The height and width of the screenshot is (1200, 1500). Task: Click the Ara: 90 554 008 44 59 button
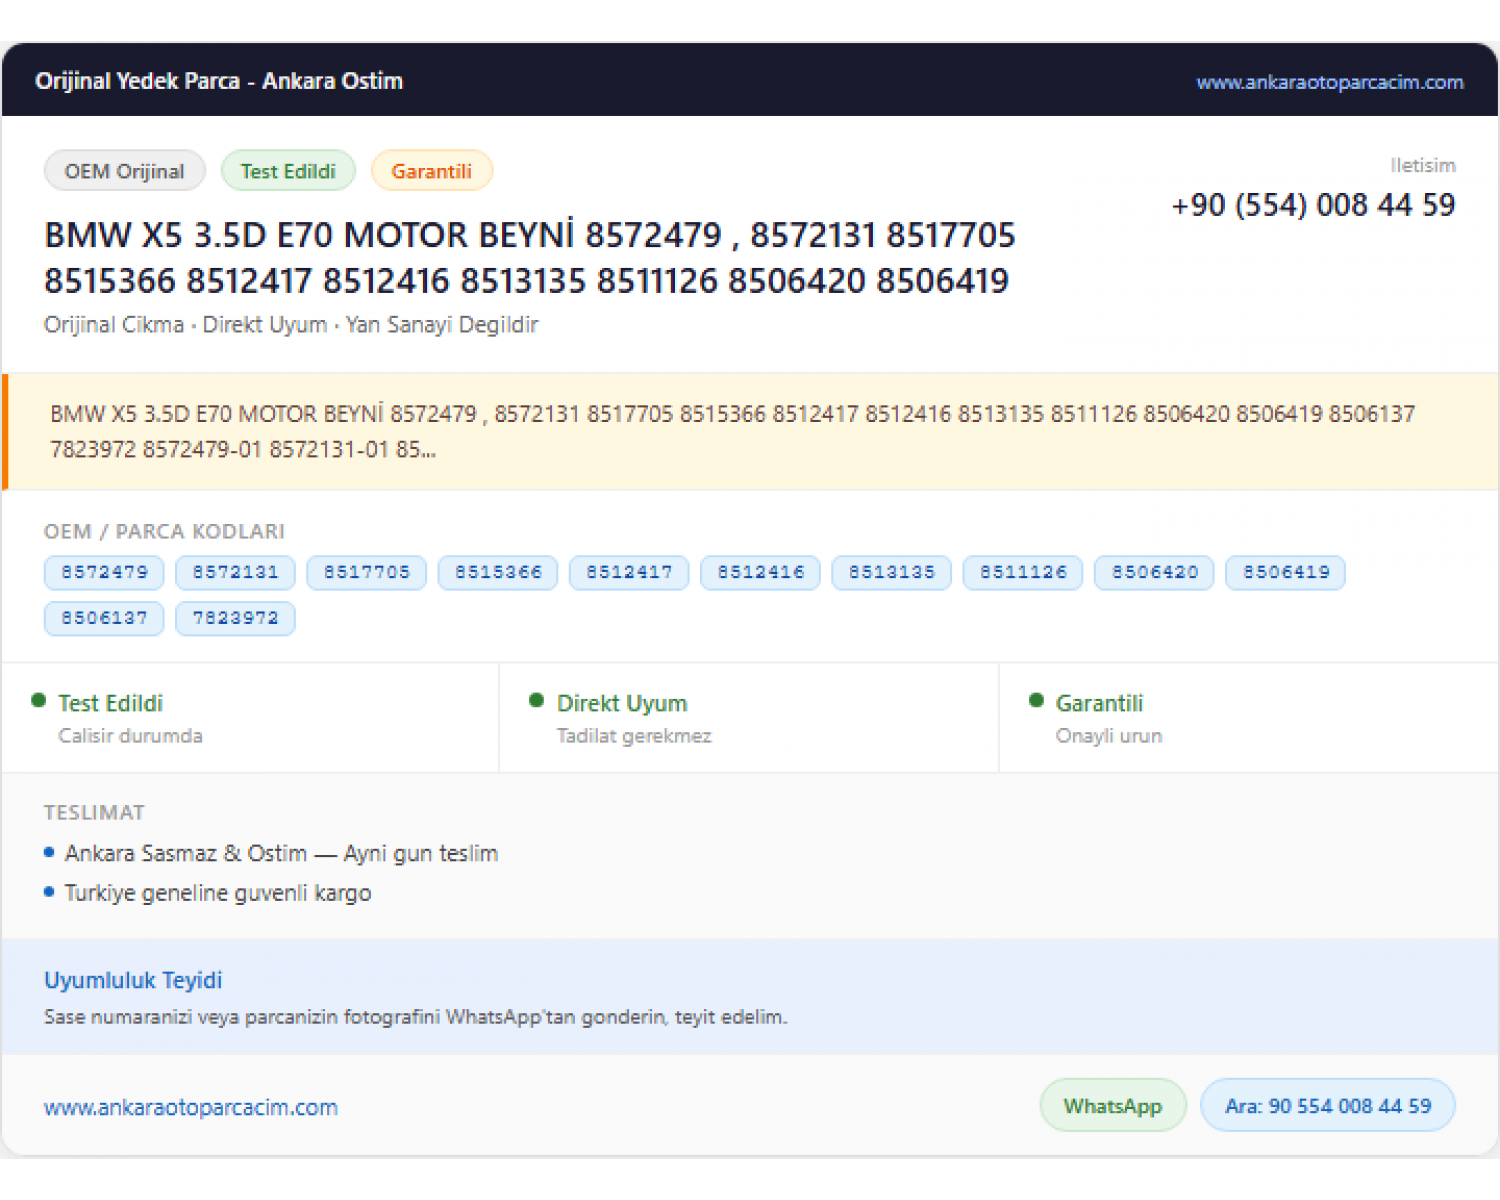[x=1328, y=1106]
